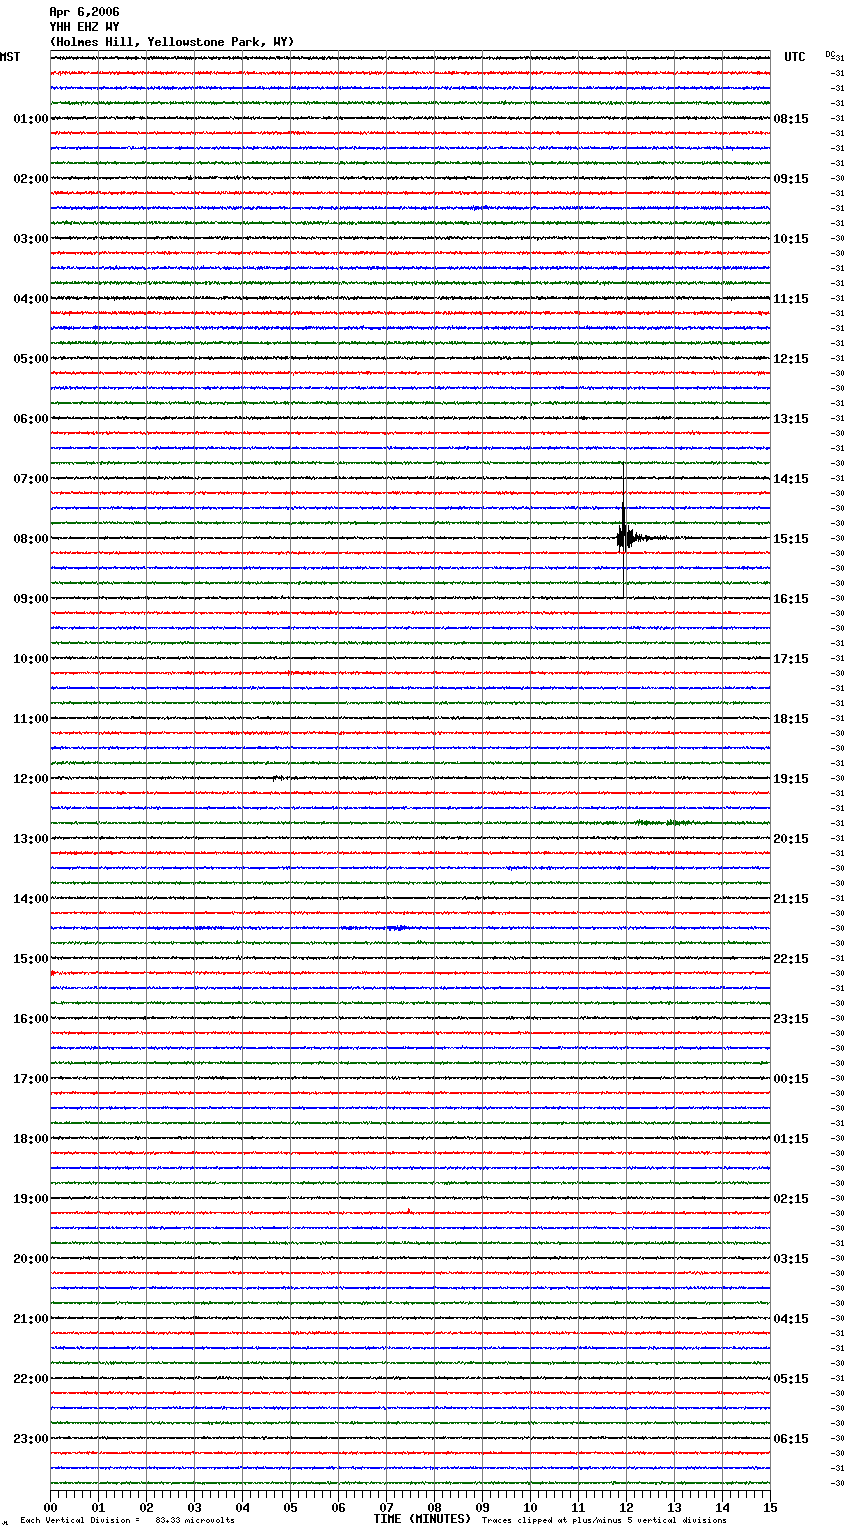The image size is (850, 1534).
Task: Click the MST time label '17:00'
Action: (x=31, y=1079)
